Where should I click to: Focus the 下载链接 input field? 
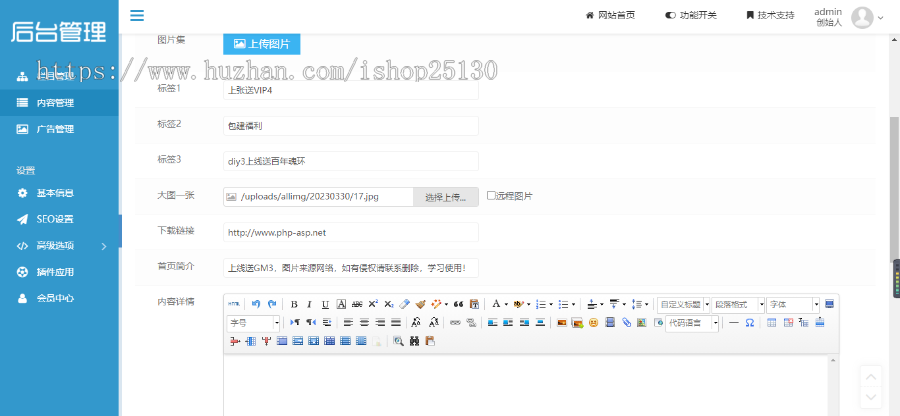[351, 232]
